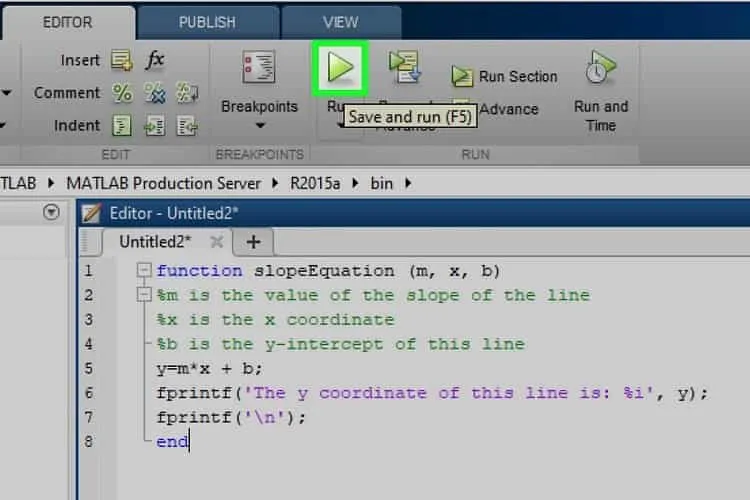Expand the path arrow after bin
The height and width of the screenshot is (500, 750).
[x=408, y=183]
